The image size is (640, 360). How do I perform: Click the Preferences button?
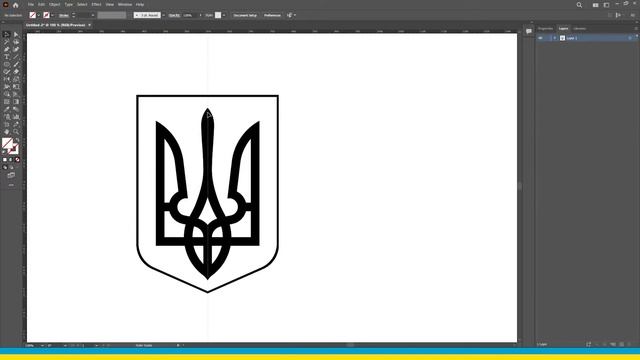tap(272, 15)
